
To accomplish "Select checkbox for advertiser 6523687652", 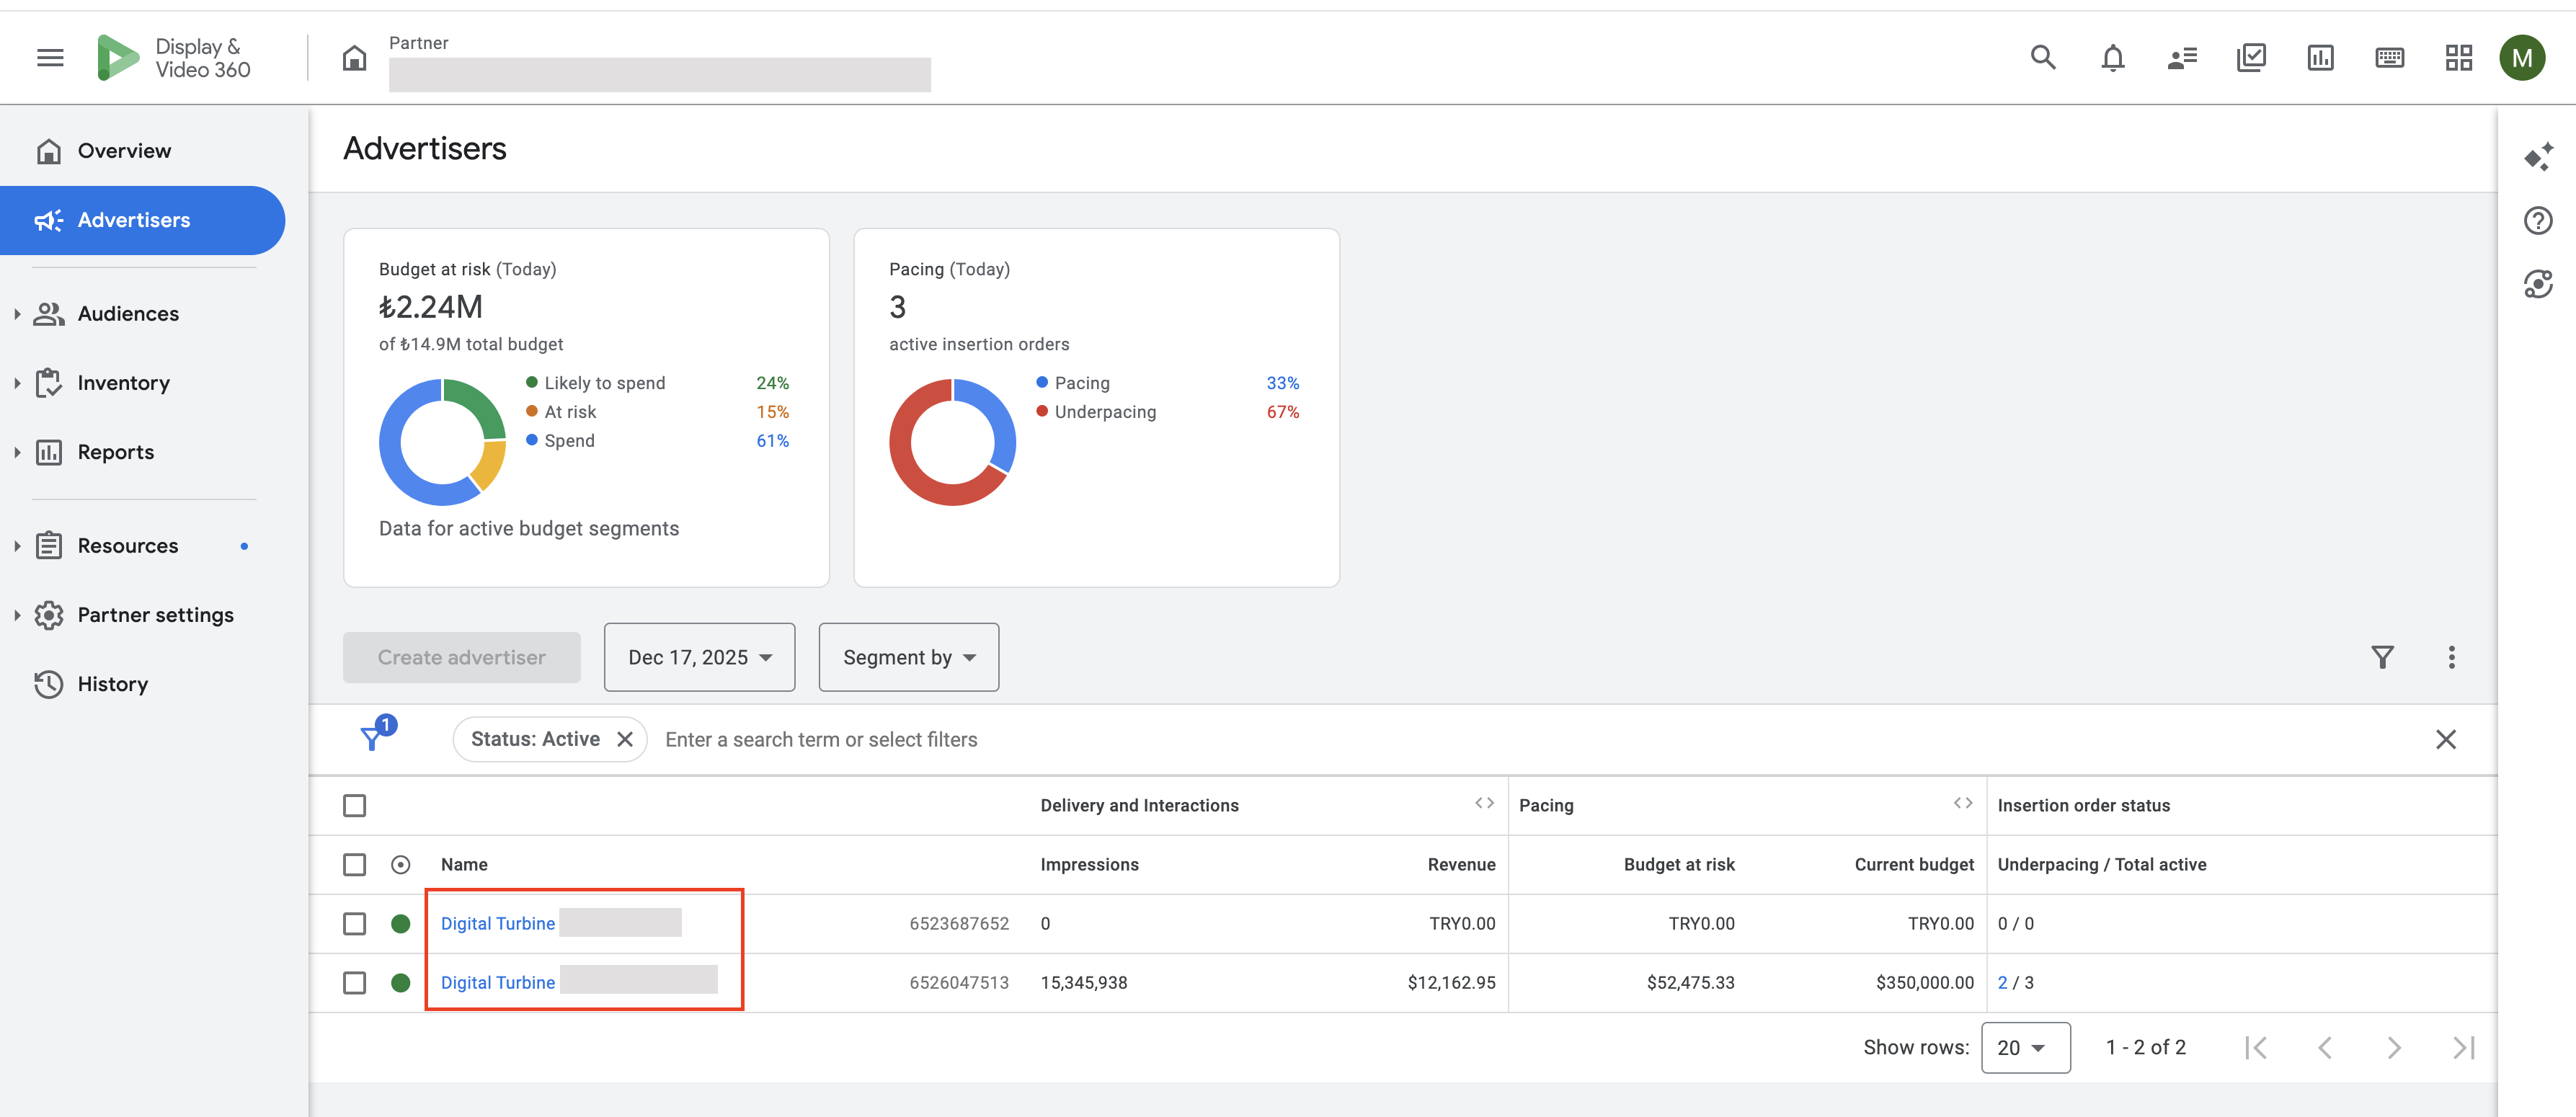I will 354,923.
